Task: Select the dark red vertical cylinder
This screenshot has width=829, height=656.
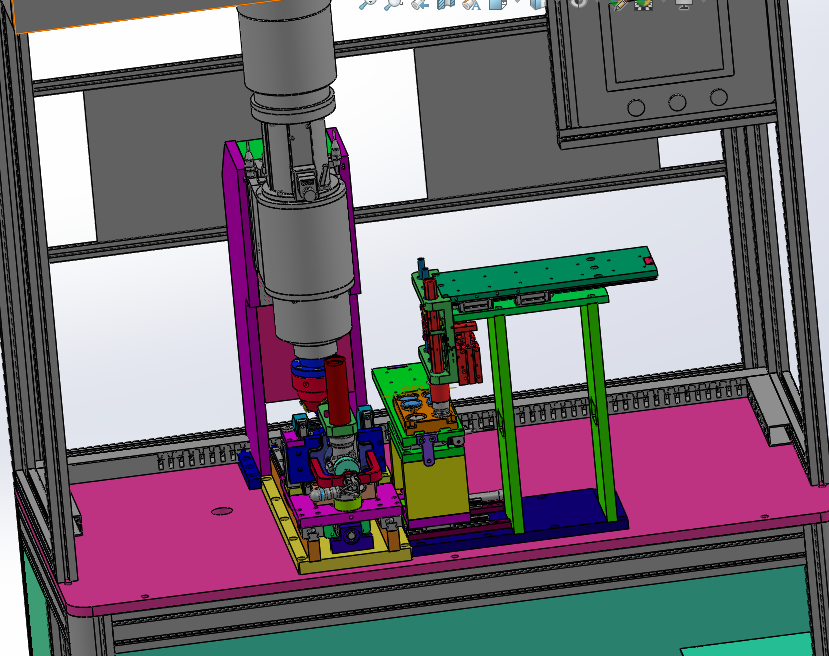Action: (336, 390)
